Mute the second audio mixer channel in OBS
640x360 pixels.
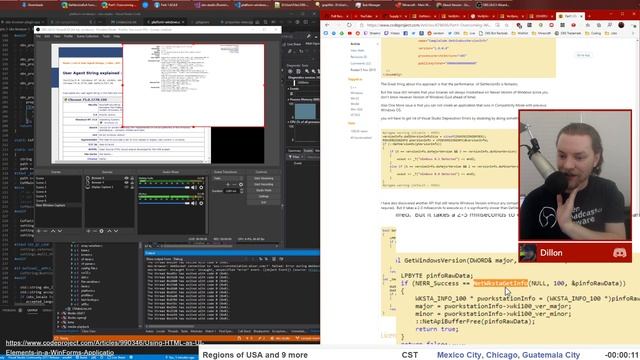194,203
